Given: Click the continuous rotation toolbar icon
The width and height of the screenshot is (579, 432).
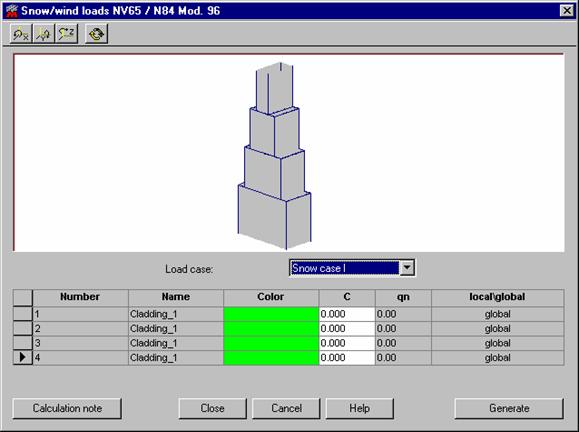Looking at the screenshot, I should 96,34.
